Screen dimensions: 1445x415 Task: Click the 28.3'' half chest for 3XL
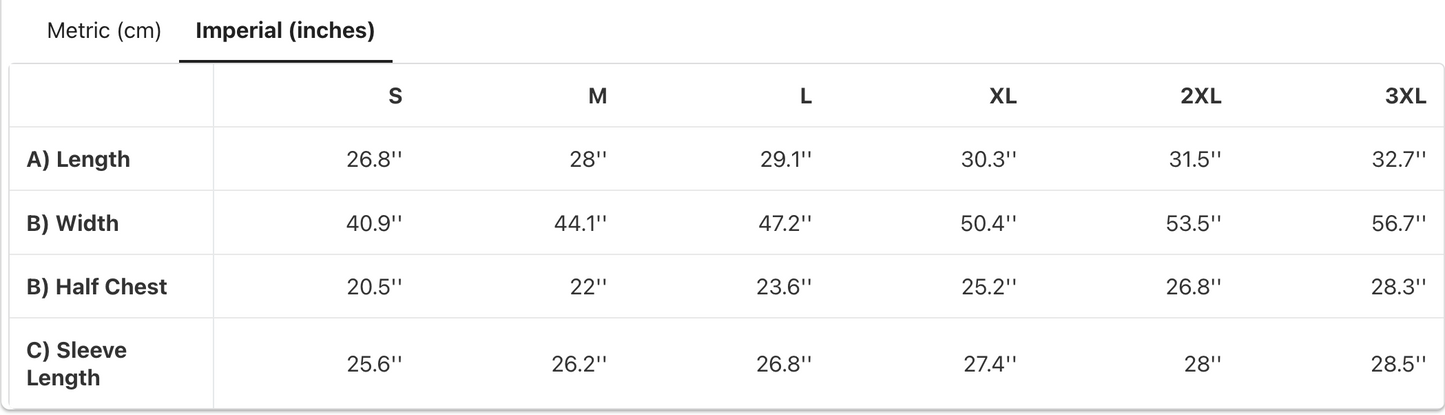(1399, 288)
